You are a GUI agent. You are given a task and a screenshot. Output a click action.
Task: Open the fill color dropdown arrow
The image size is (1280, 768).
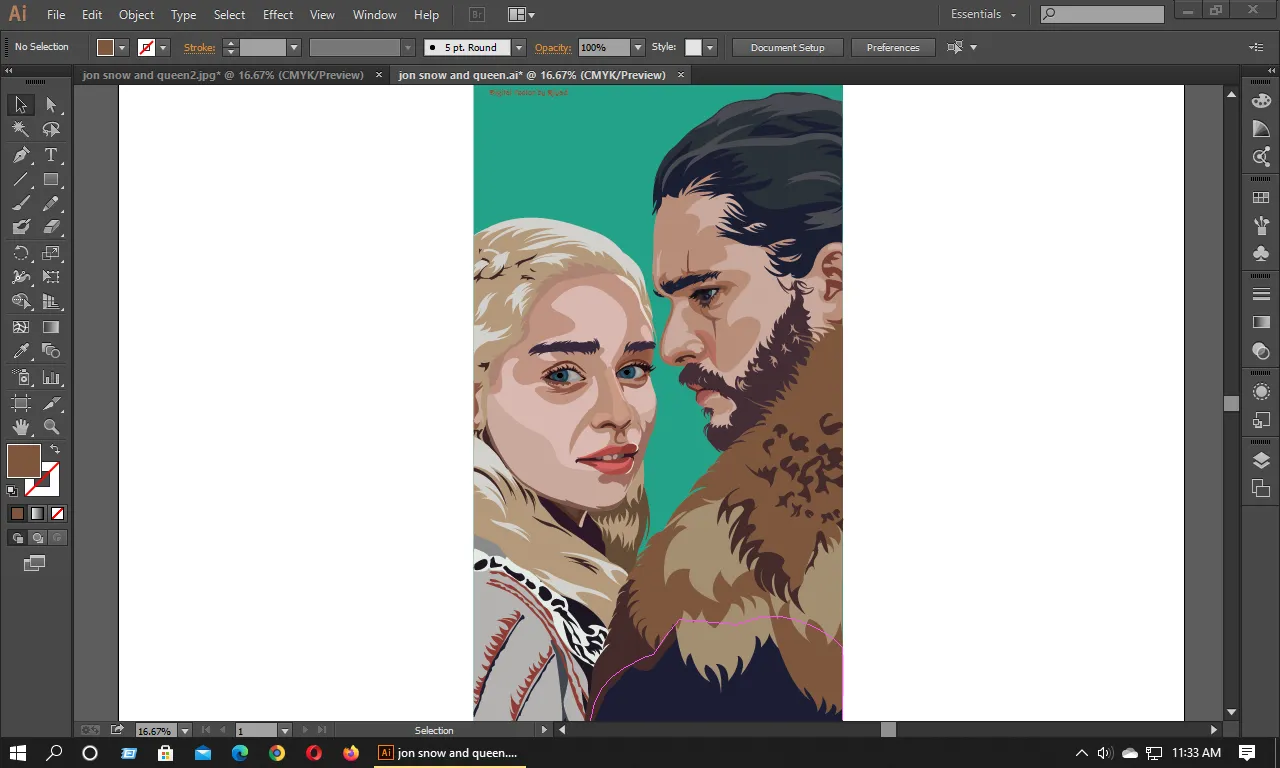122,47
